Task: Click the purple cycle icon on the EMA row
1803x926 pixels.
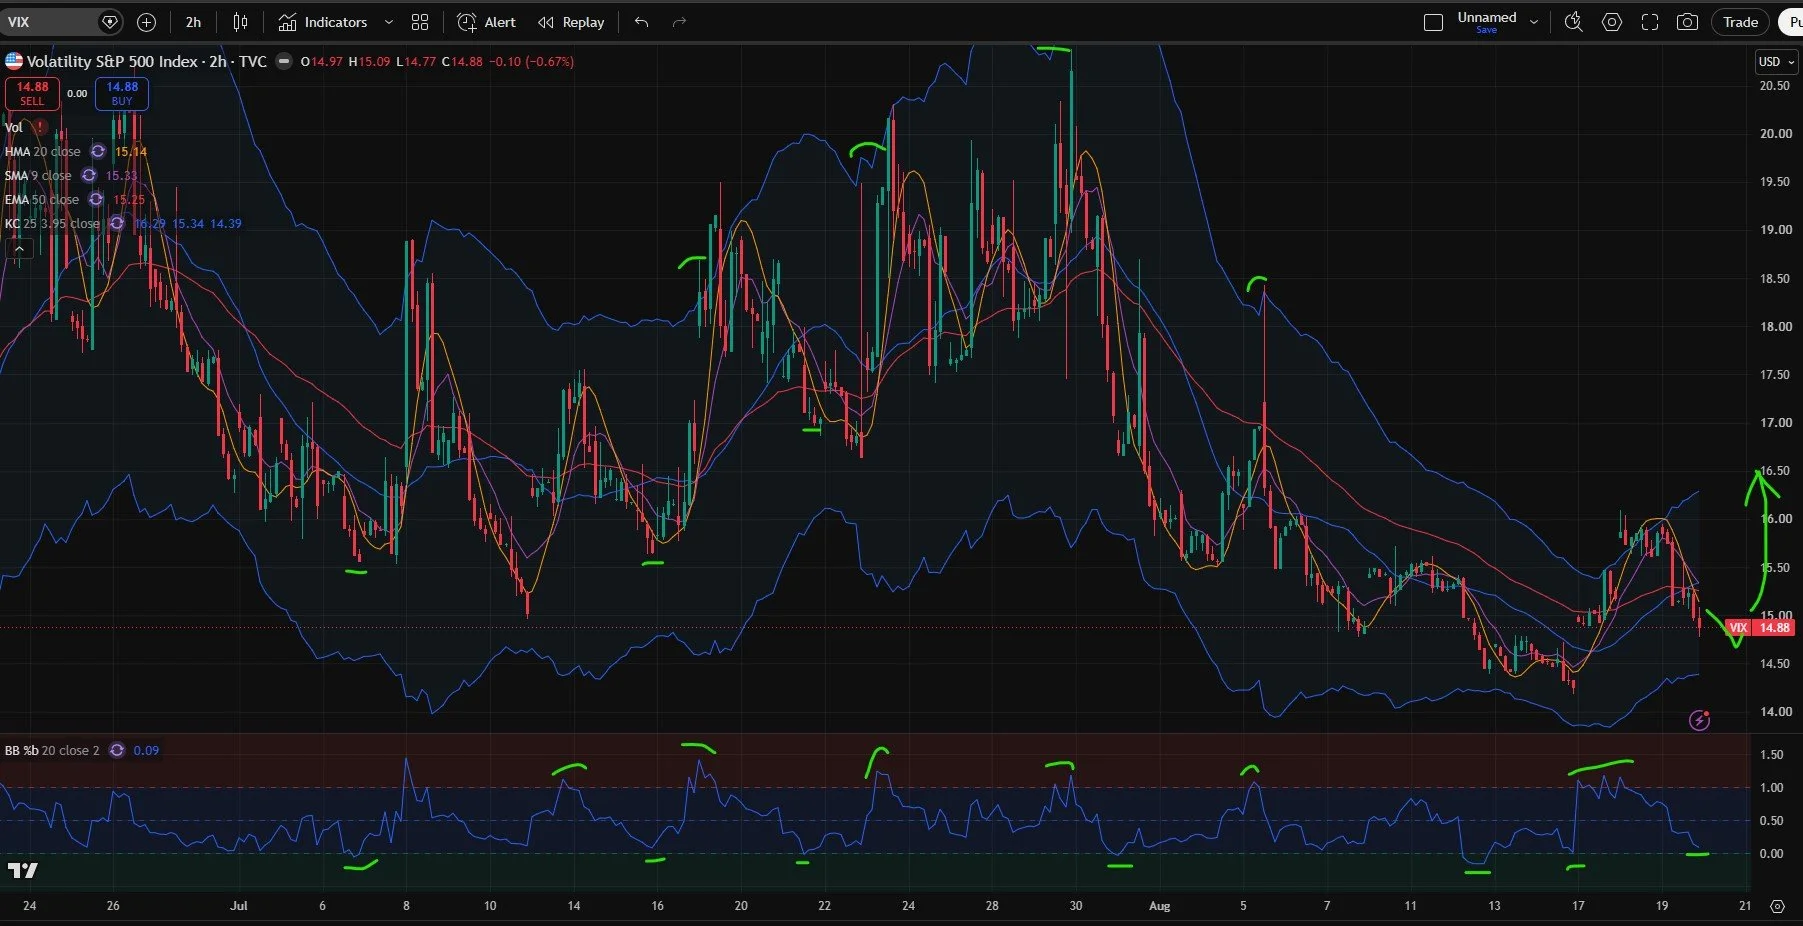Action: (x=96, y=199)
